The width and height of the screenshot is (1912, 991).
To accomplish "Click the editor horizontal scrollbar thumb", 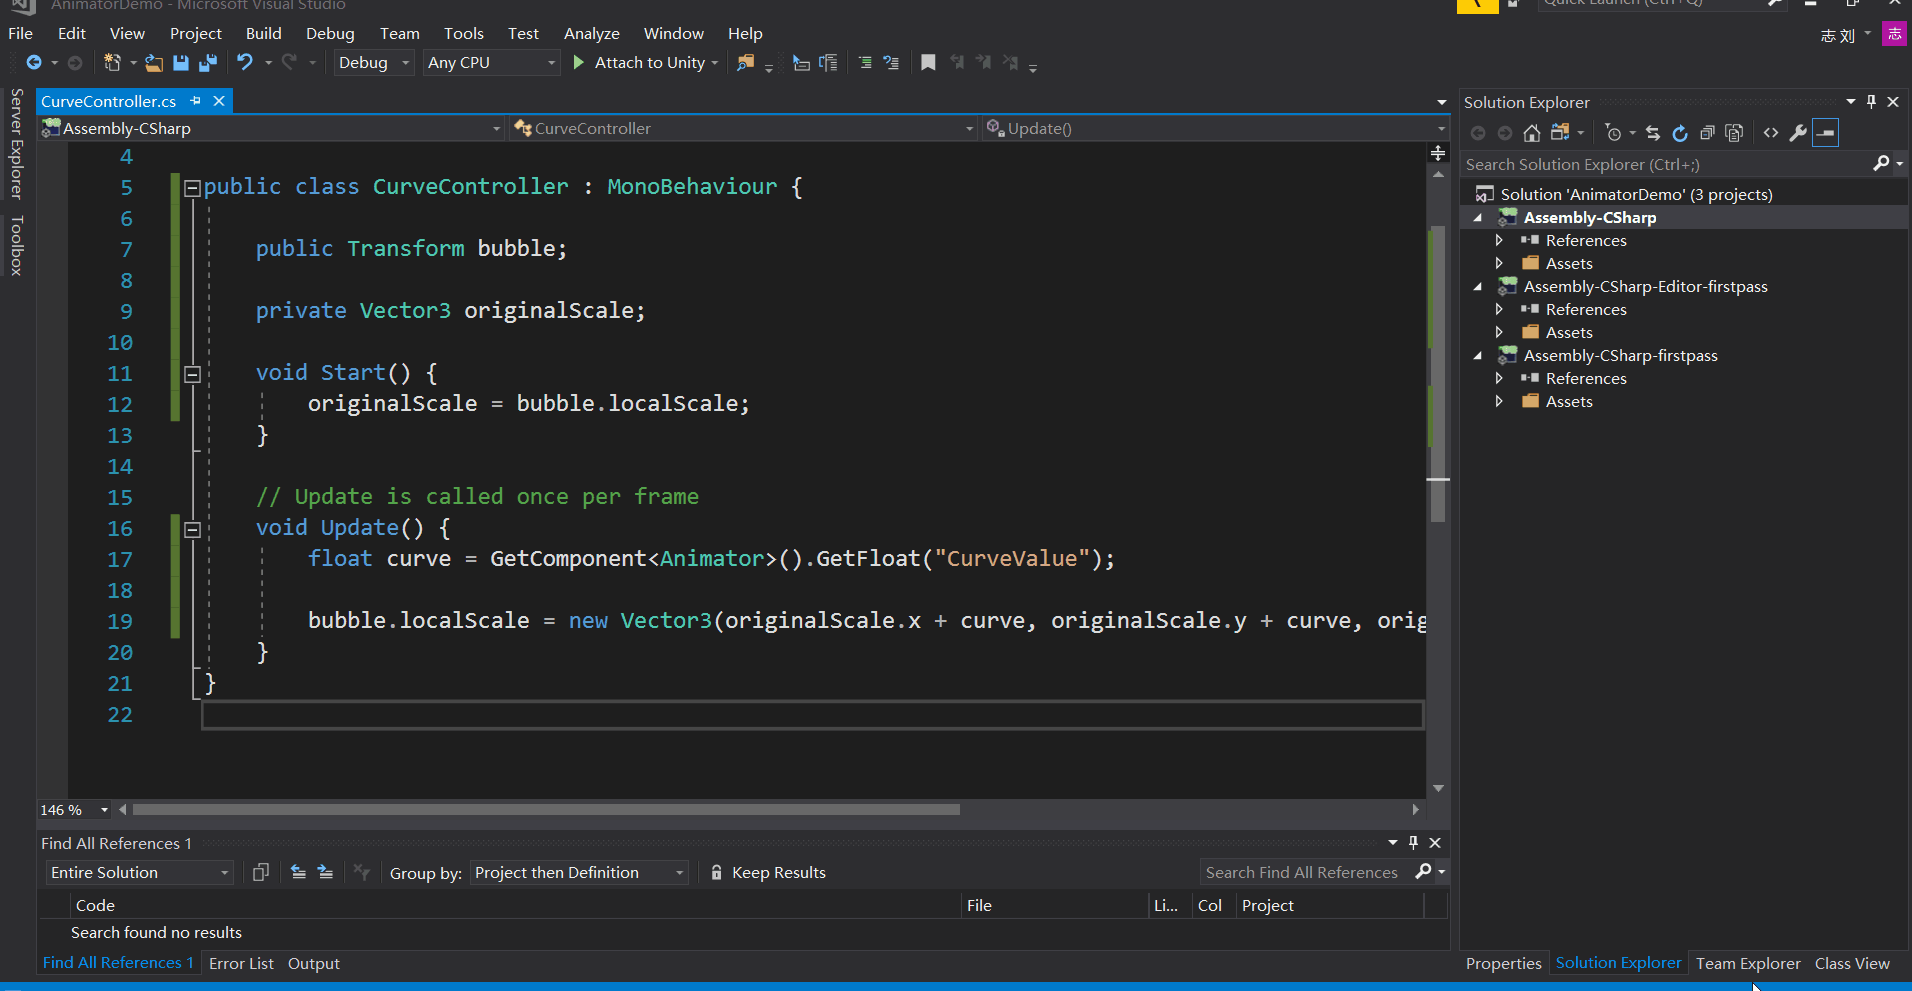I will coord(546,810).
